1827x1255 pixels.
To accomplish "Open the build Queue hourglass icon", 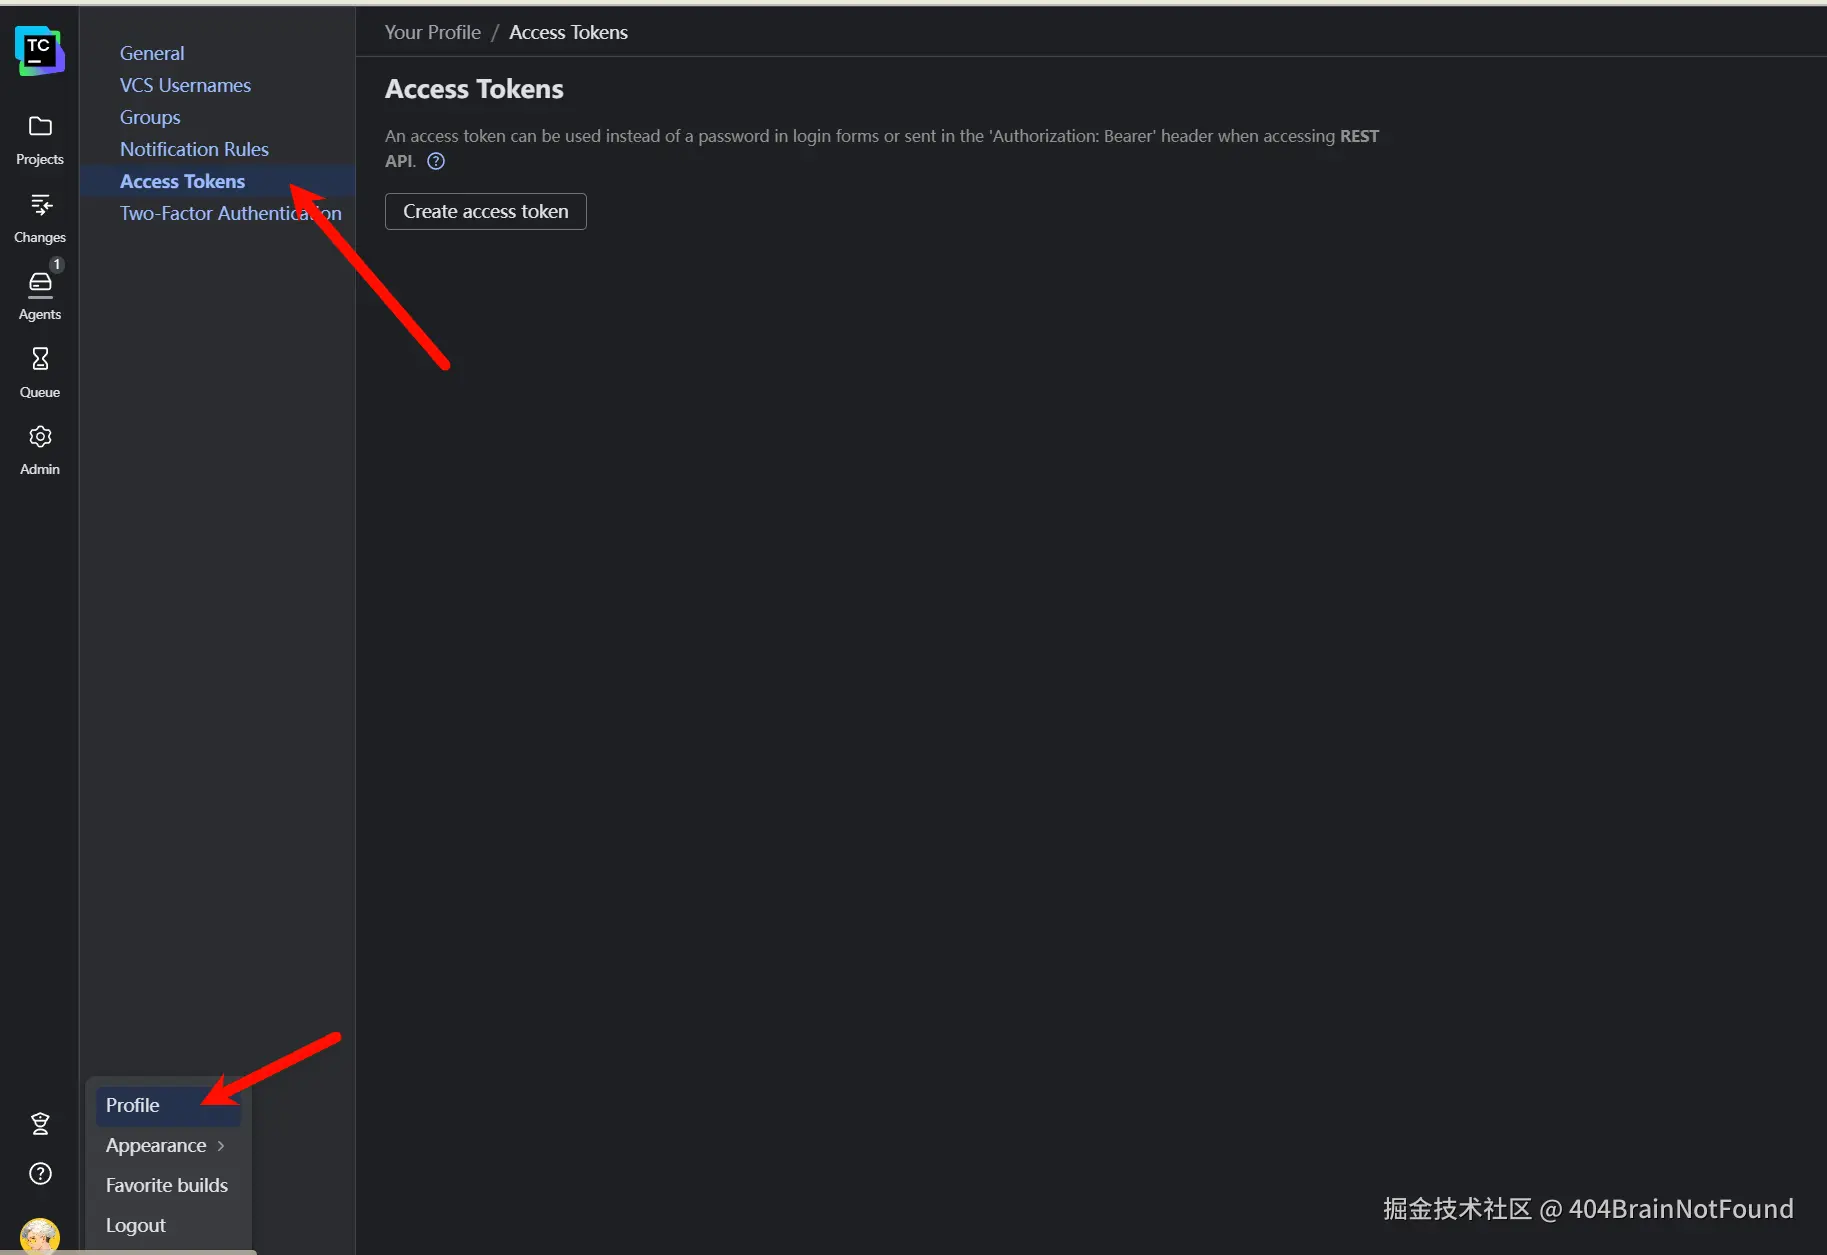I will 40,359.
